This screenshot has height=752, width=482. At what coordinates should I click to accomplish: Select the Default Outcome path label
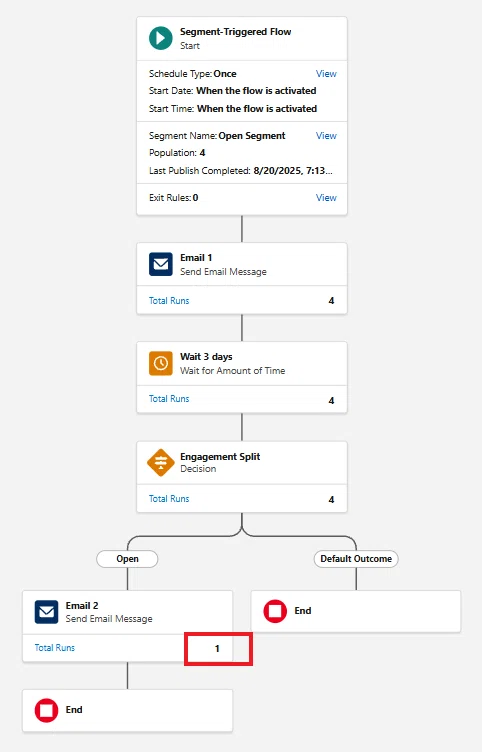click(356, 559)
